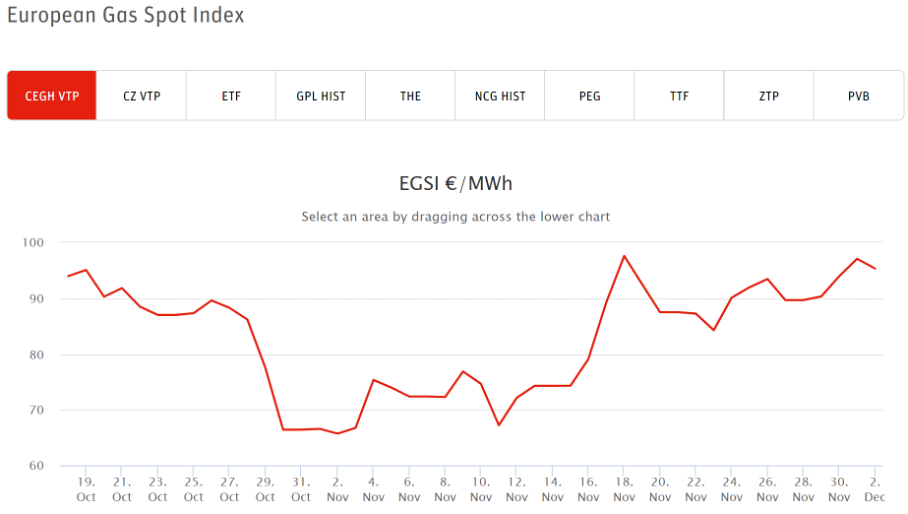The height and width of the screenshot is (514, 908).
Task: Click the EGSI €/MWh chart title
Action: pos(455,184)
